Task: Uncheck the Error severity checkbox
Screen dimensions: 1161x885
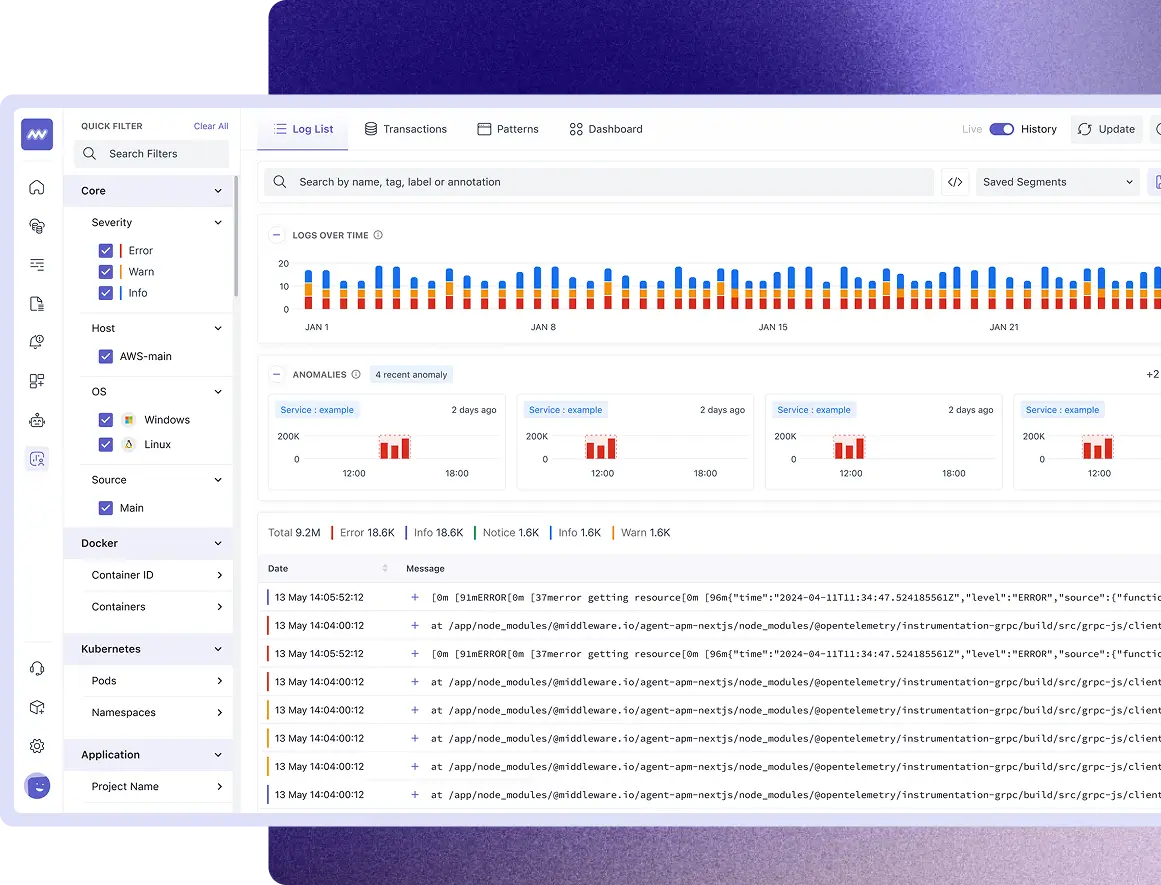Action: click(106, 251)
